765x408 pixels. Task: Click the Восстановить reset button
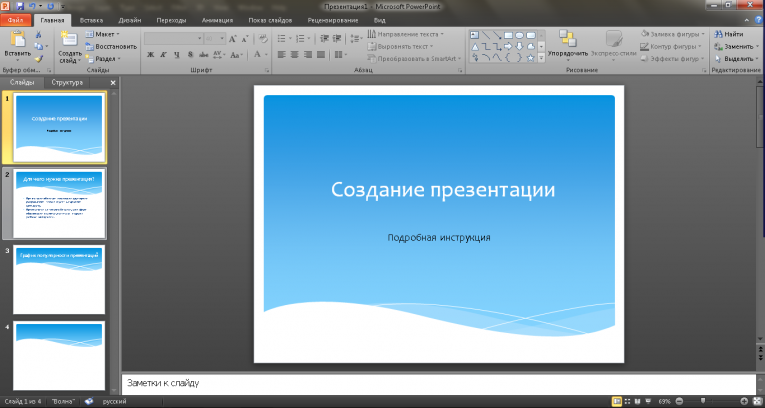pos(111,46)
